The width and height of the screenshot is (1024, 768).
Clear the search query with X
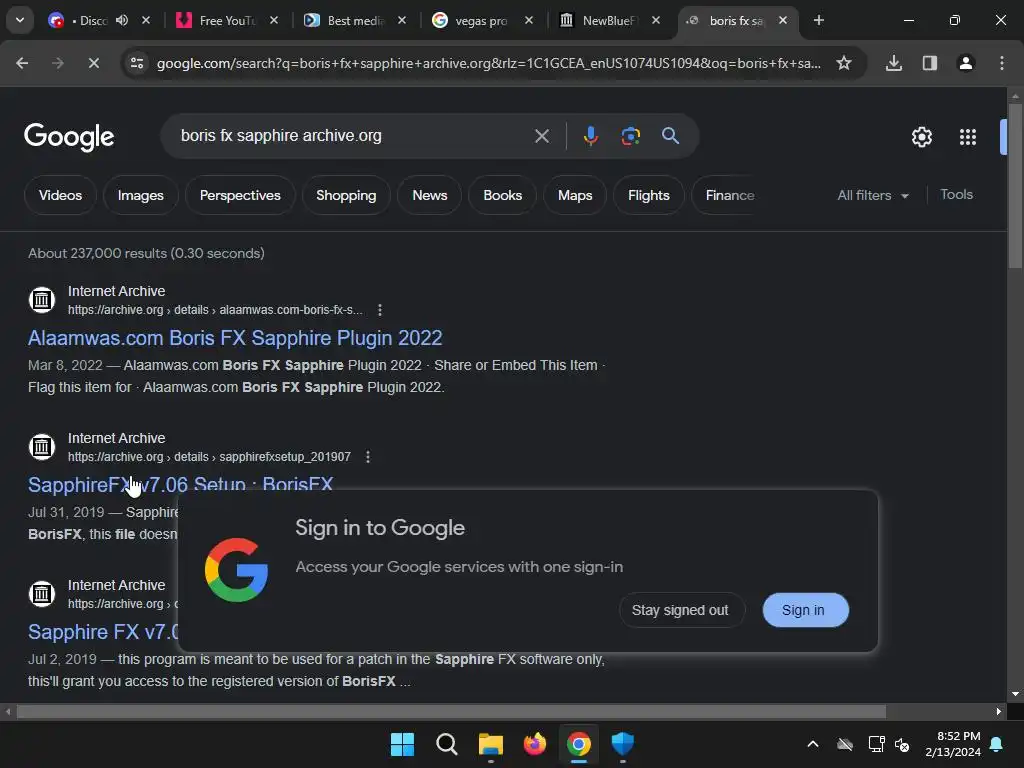(541, 136)
